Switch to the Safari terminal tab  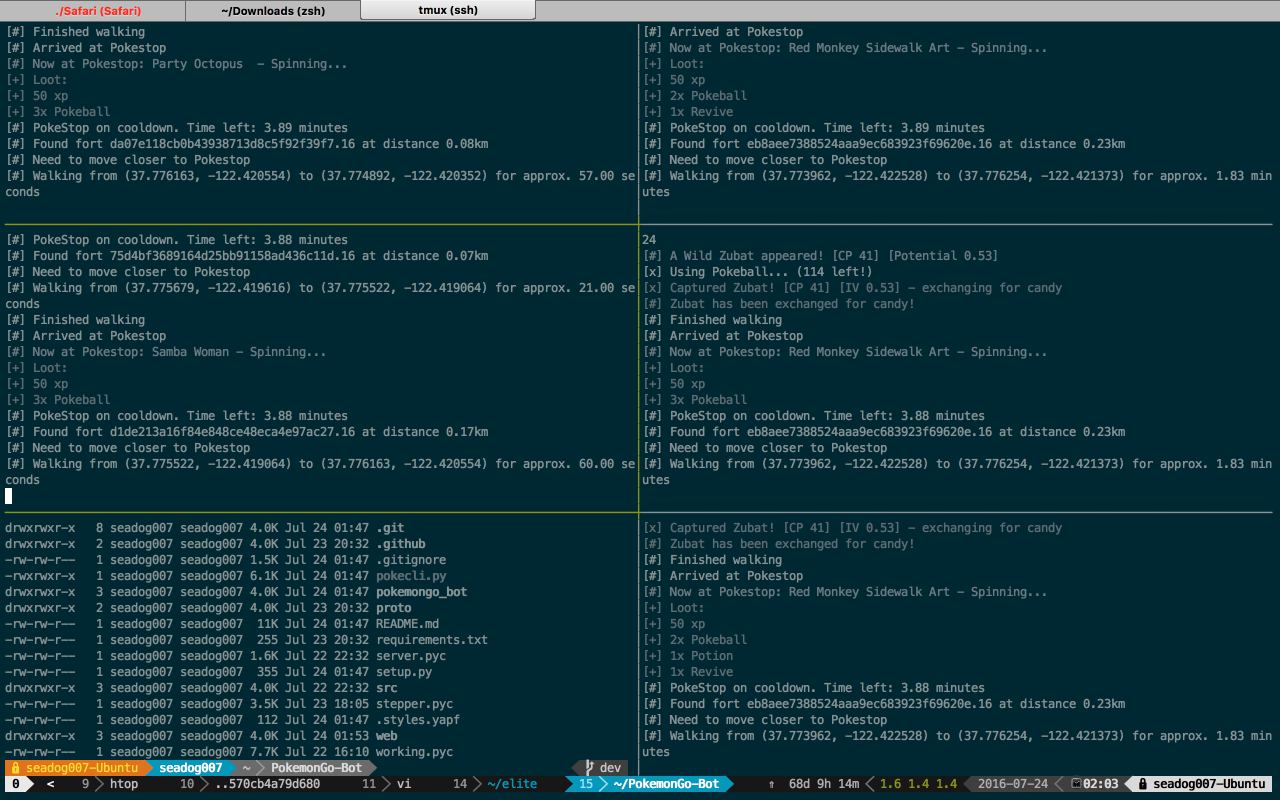tap(97, 11)
